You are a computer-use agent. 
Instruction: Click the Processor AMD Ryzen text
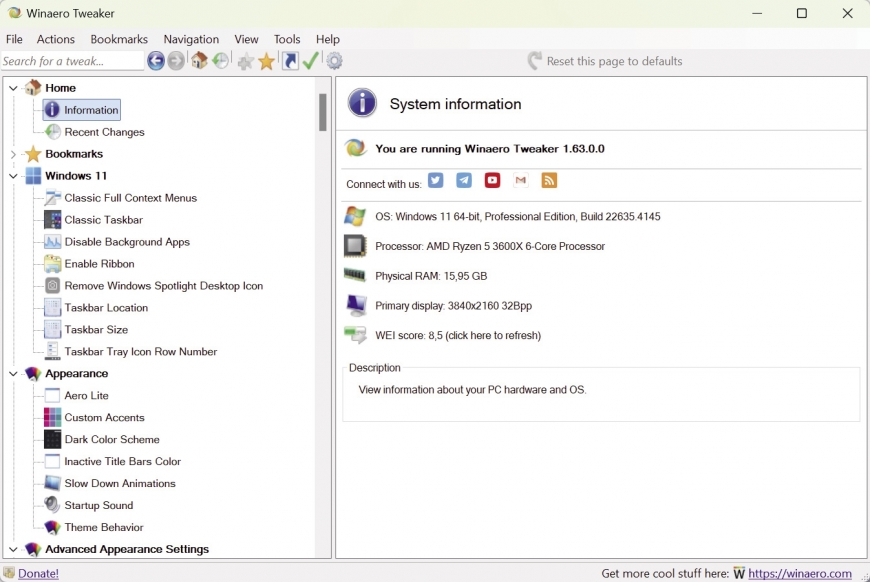[x=490, y=246]
